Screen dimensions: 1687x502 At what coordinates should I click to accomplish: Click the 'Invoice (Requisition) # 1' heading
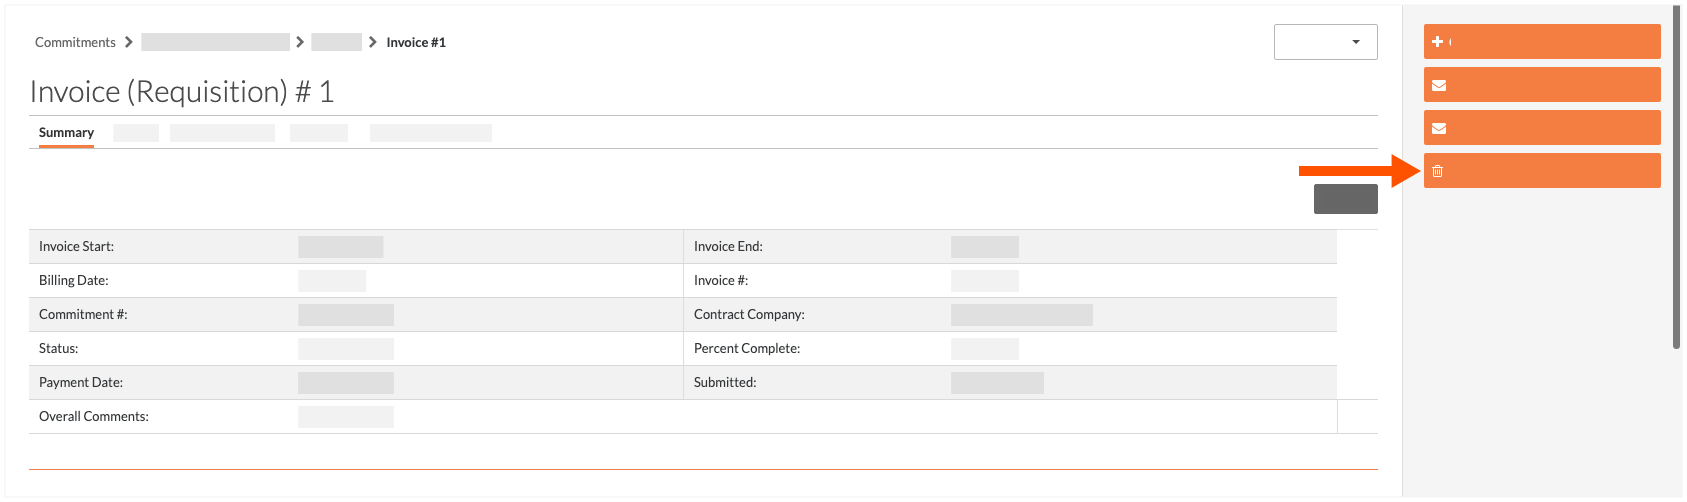pyautogui.click(x=182, y=92)
